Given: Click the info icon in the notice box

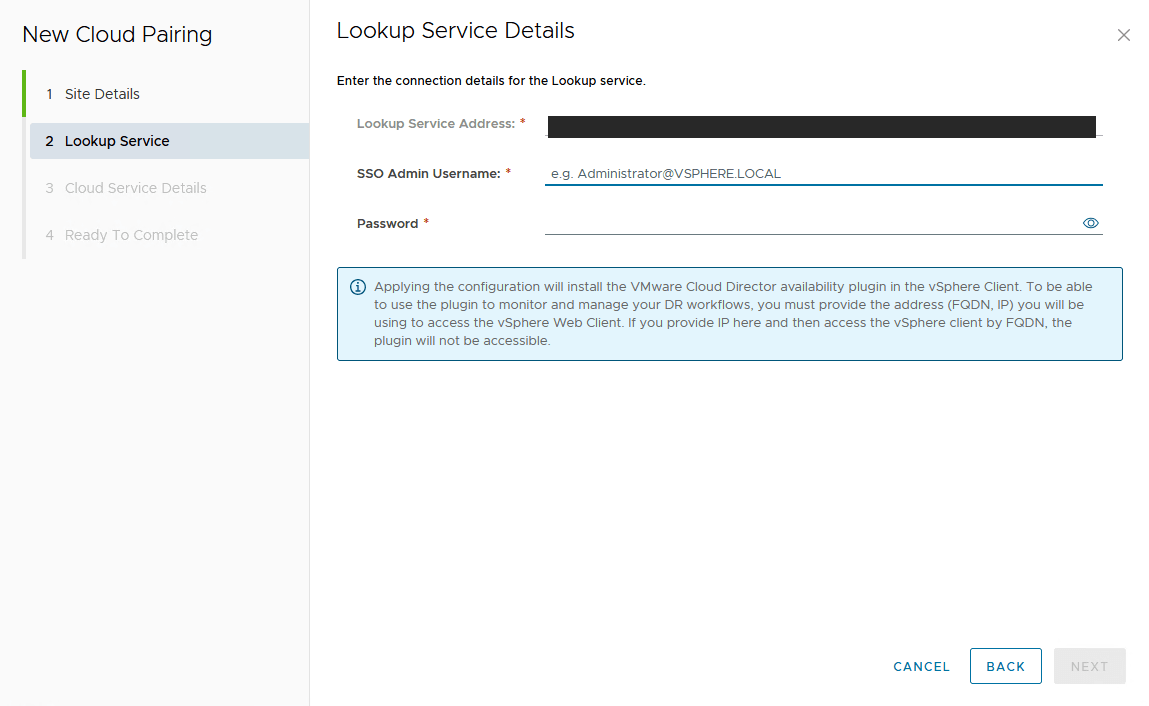Looking at the screenshot, I should click(358, 287).
